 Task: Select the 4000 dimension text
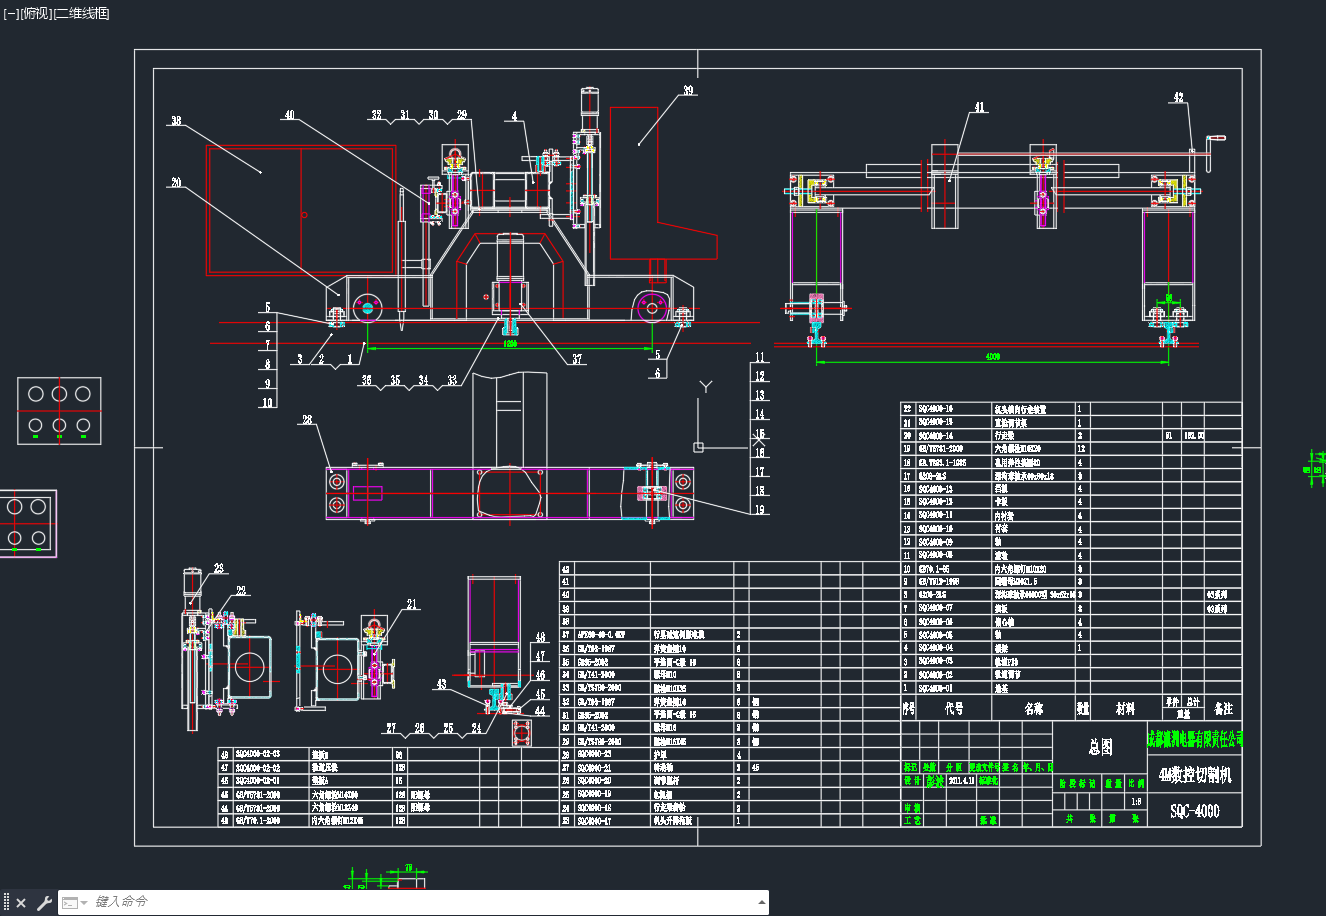point(992,356)
